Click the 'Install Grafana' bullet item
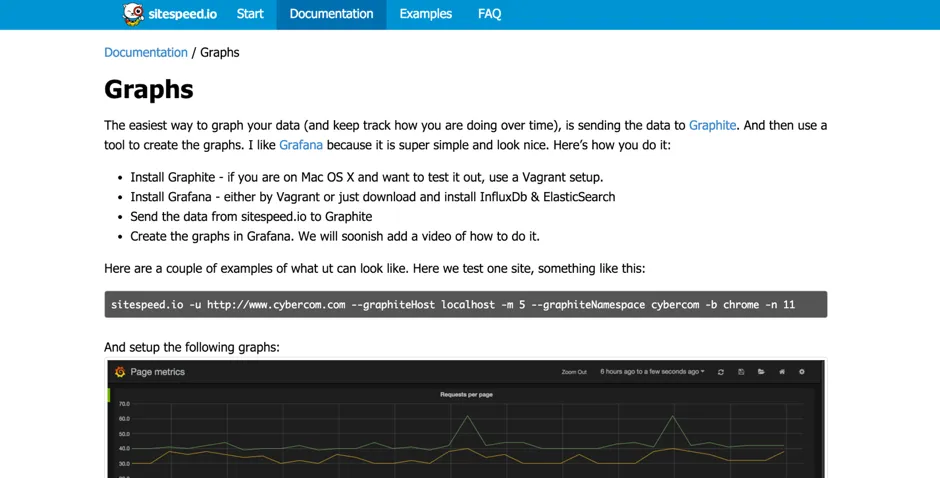Screen dimensions: 940x478 tap(373, 197)
